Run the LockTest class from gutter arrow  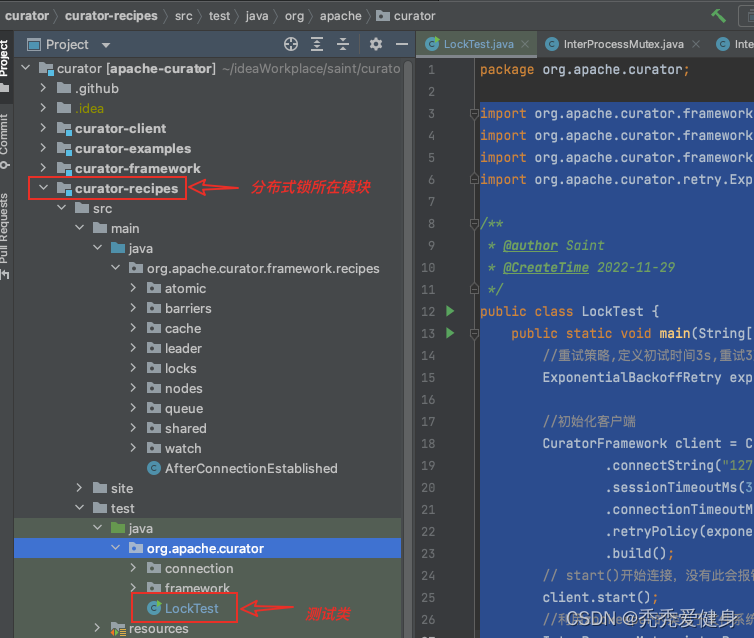point(450,311)
